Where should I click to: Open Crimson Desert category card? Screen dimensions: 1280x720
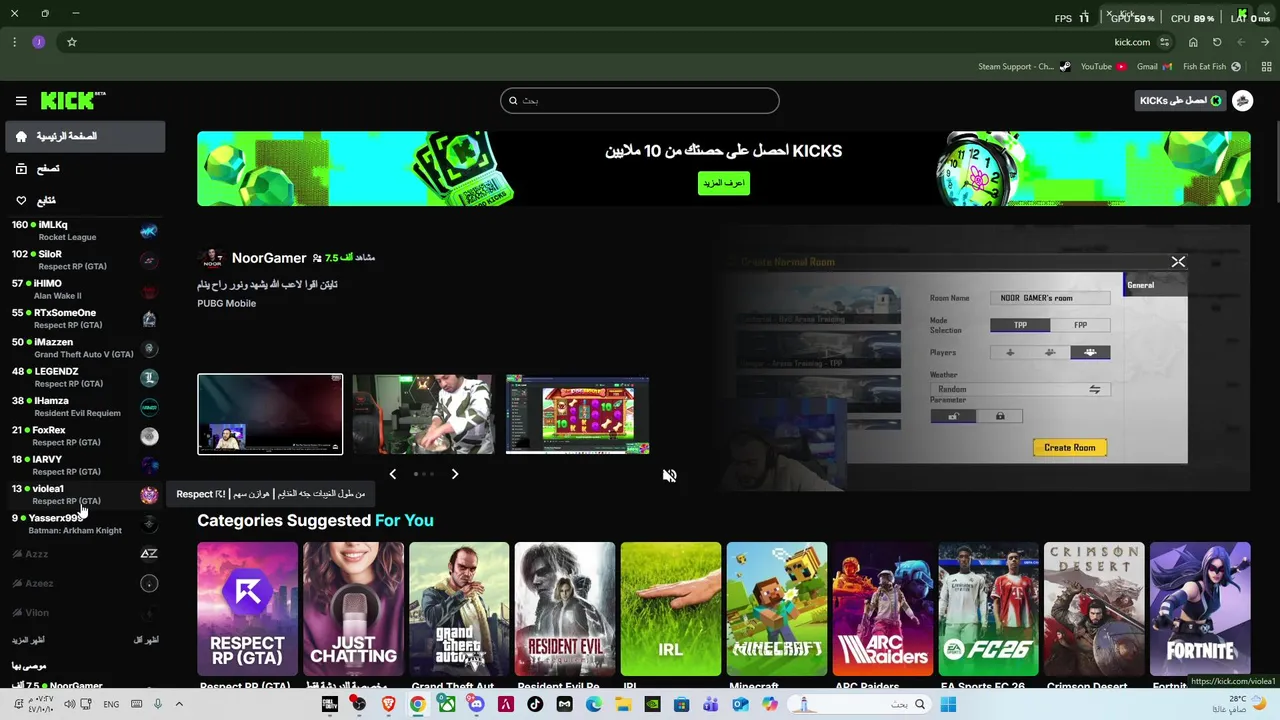tap(1095, 609)
